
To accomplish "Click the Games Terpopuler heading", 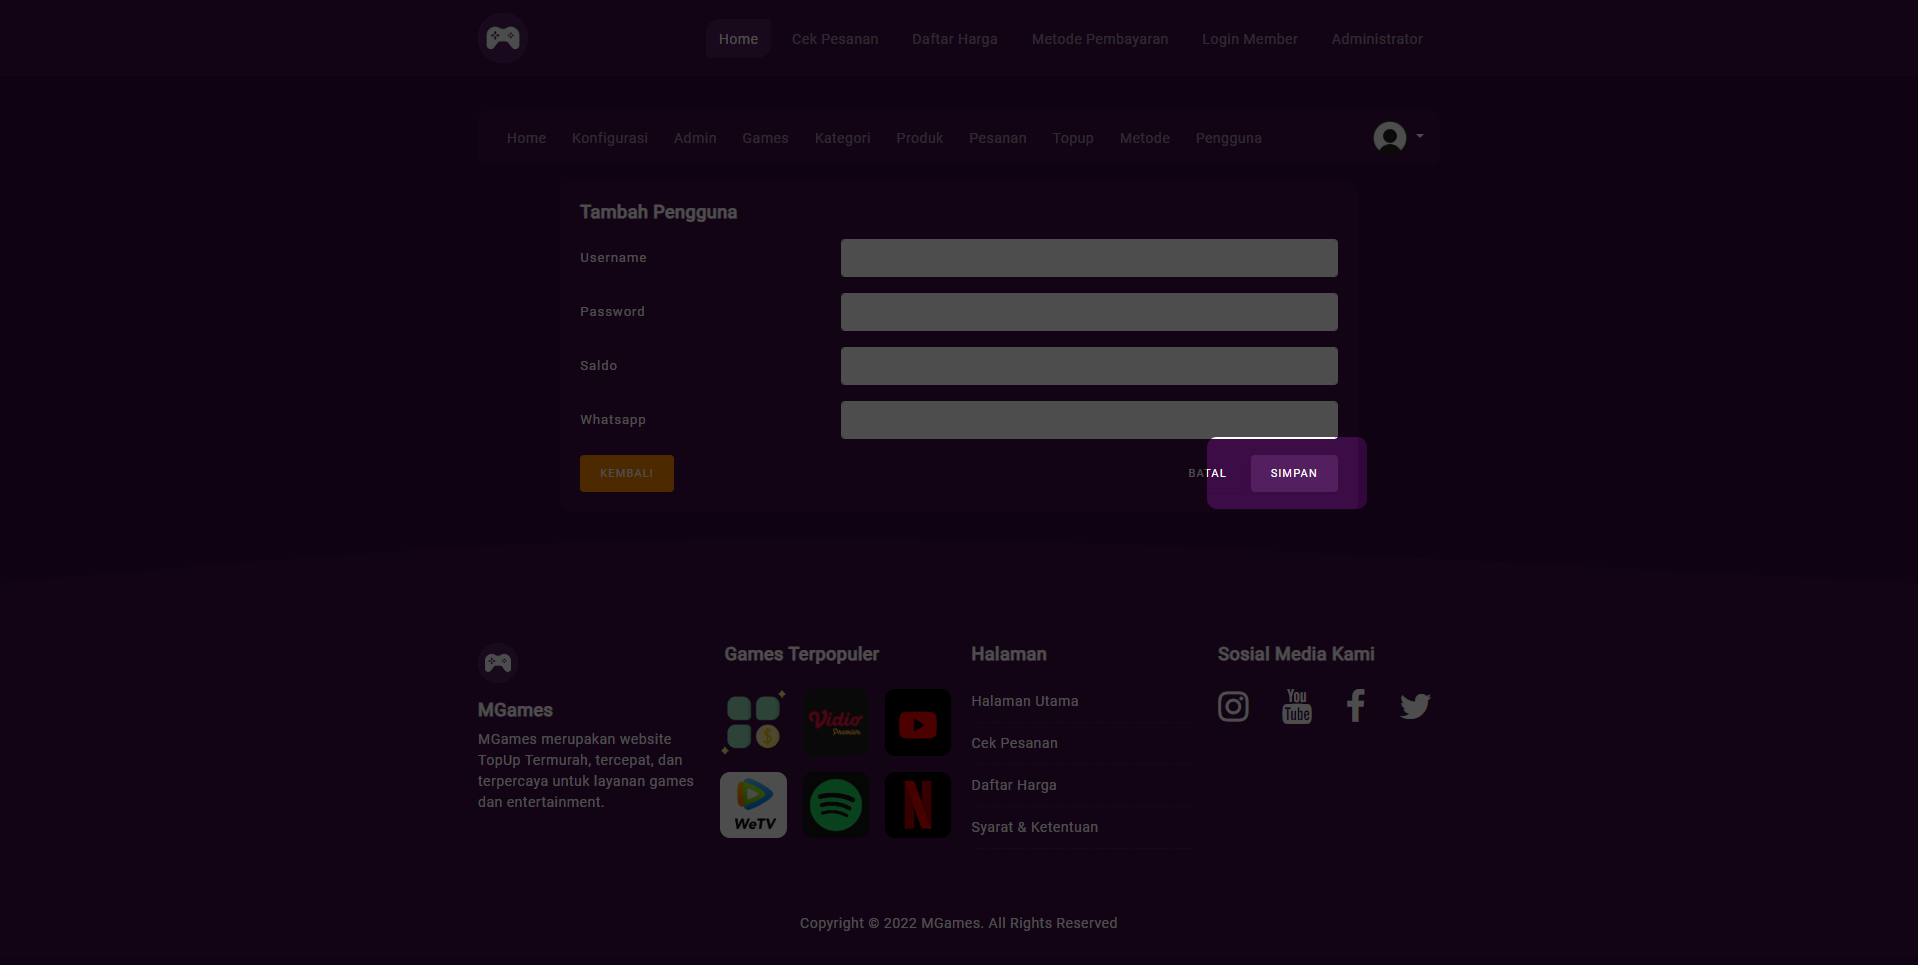I will click(802, 654).
